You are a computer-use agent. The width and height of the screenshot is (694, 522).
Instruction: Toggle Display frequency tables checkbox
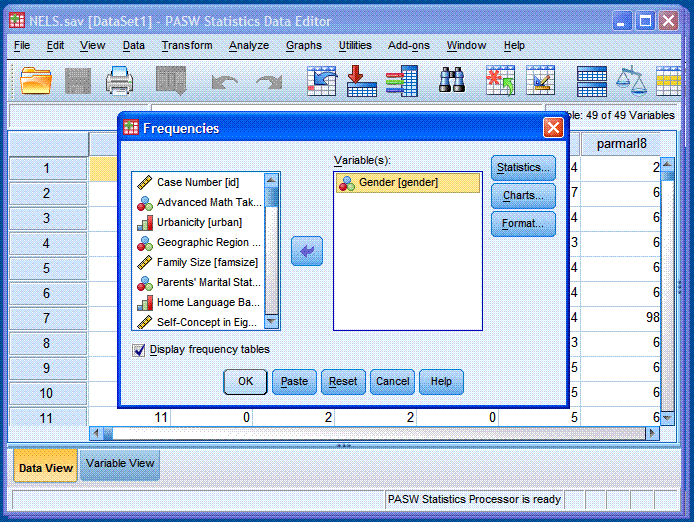point(139,350)
